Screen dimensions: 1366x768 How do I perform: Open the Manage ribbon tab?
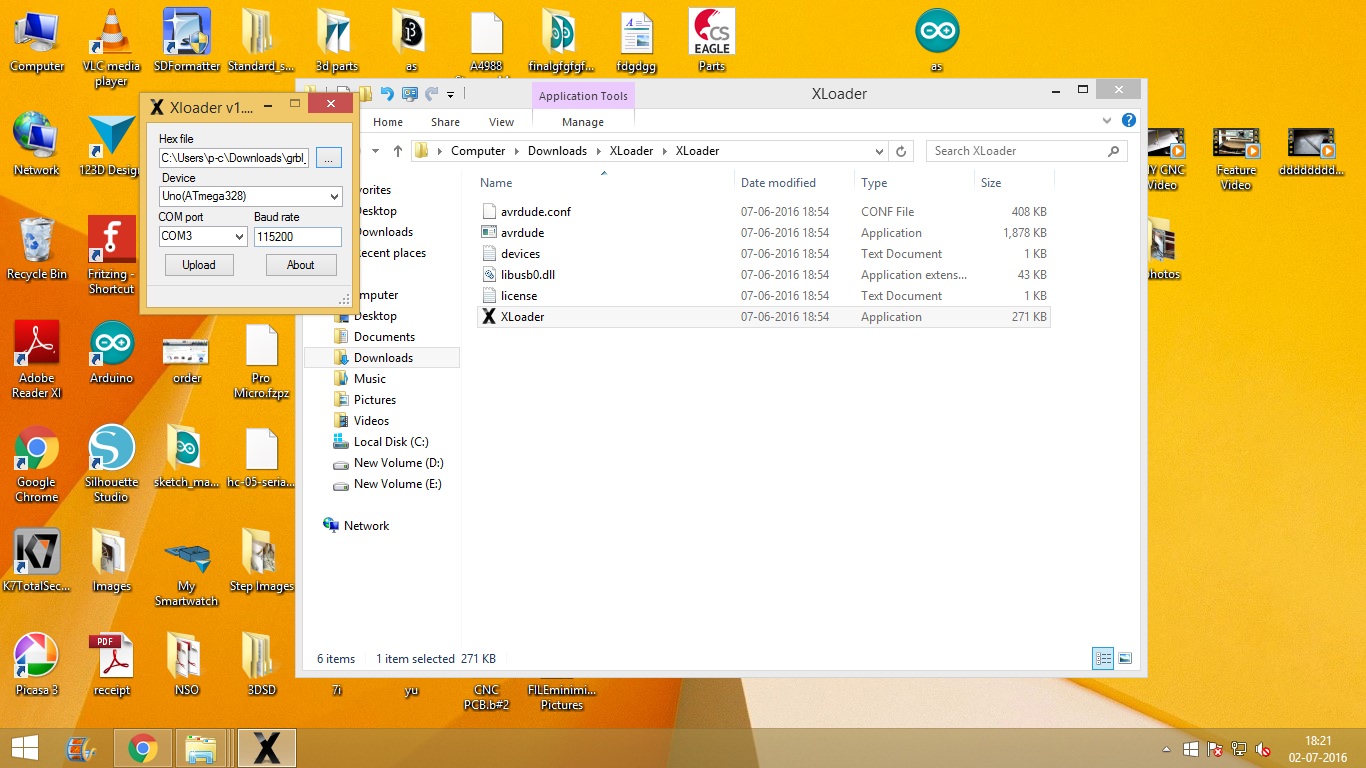pyautogui.click(x=583, y=122)
